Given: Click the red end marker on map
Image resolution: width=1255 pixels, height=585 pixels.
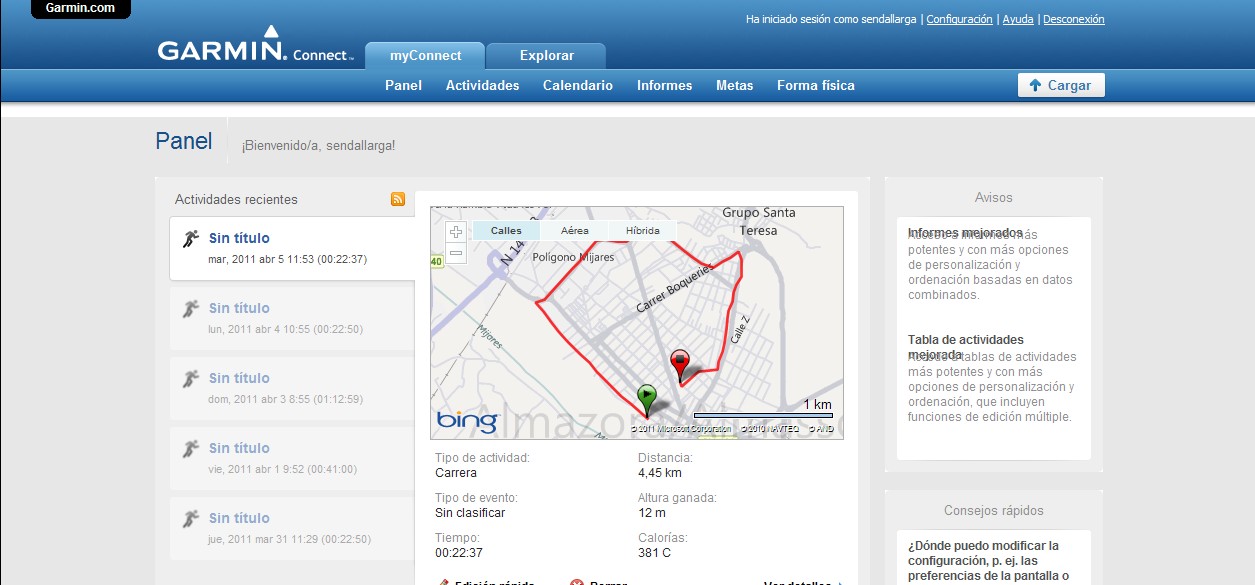Looking at the screenshot, I should pyautogui.click(x=680, y=366).
